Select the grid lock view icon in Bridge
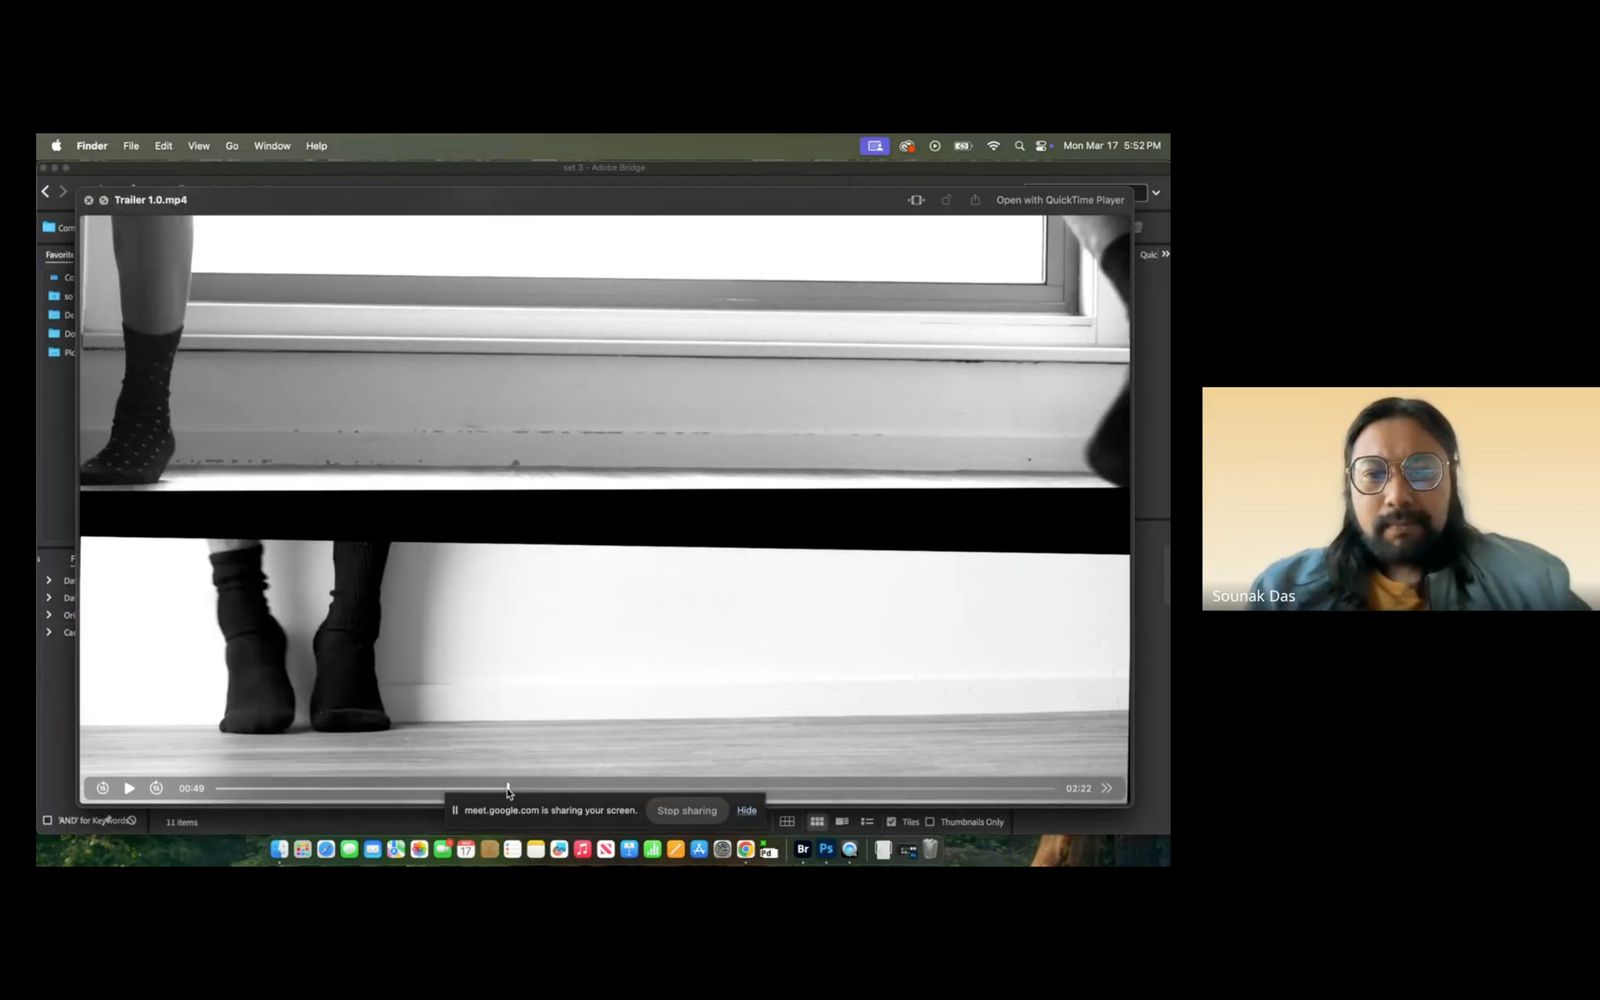1600x1000 pixels. pyautogui.click(x=787, y=822)
